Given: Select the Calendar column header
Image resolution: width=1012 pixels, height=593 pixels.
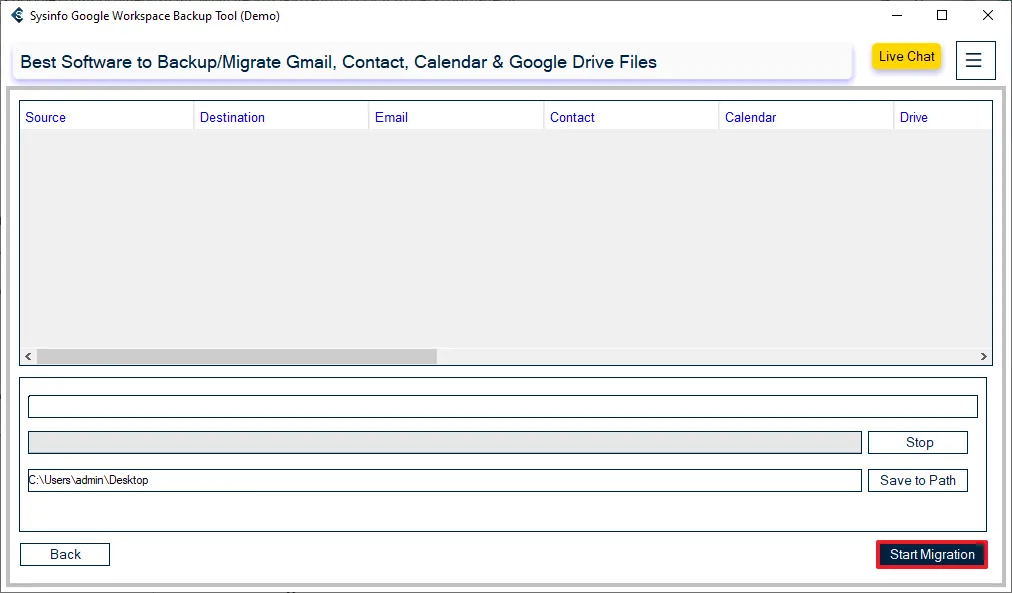Looking at the screenshot, I should point(750,117).
